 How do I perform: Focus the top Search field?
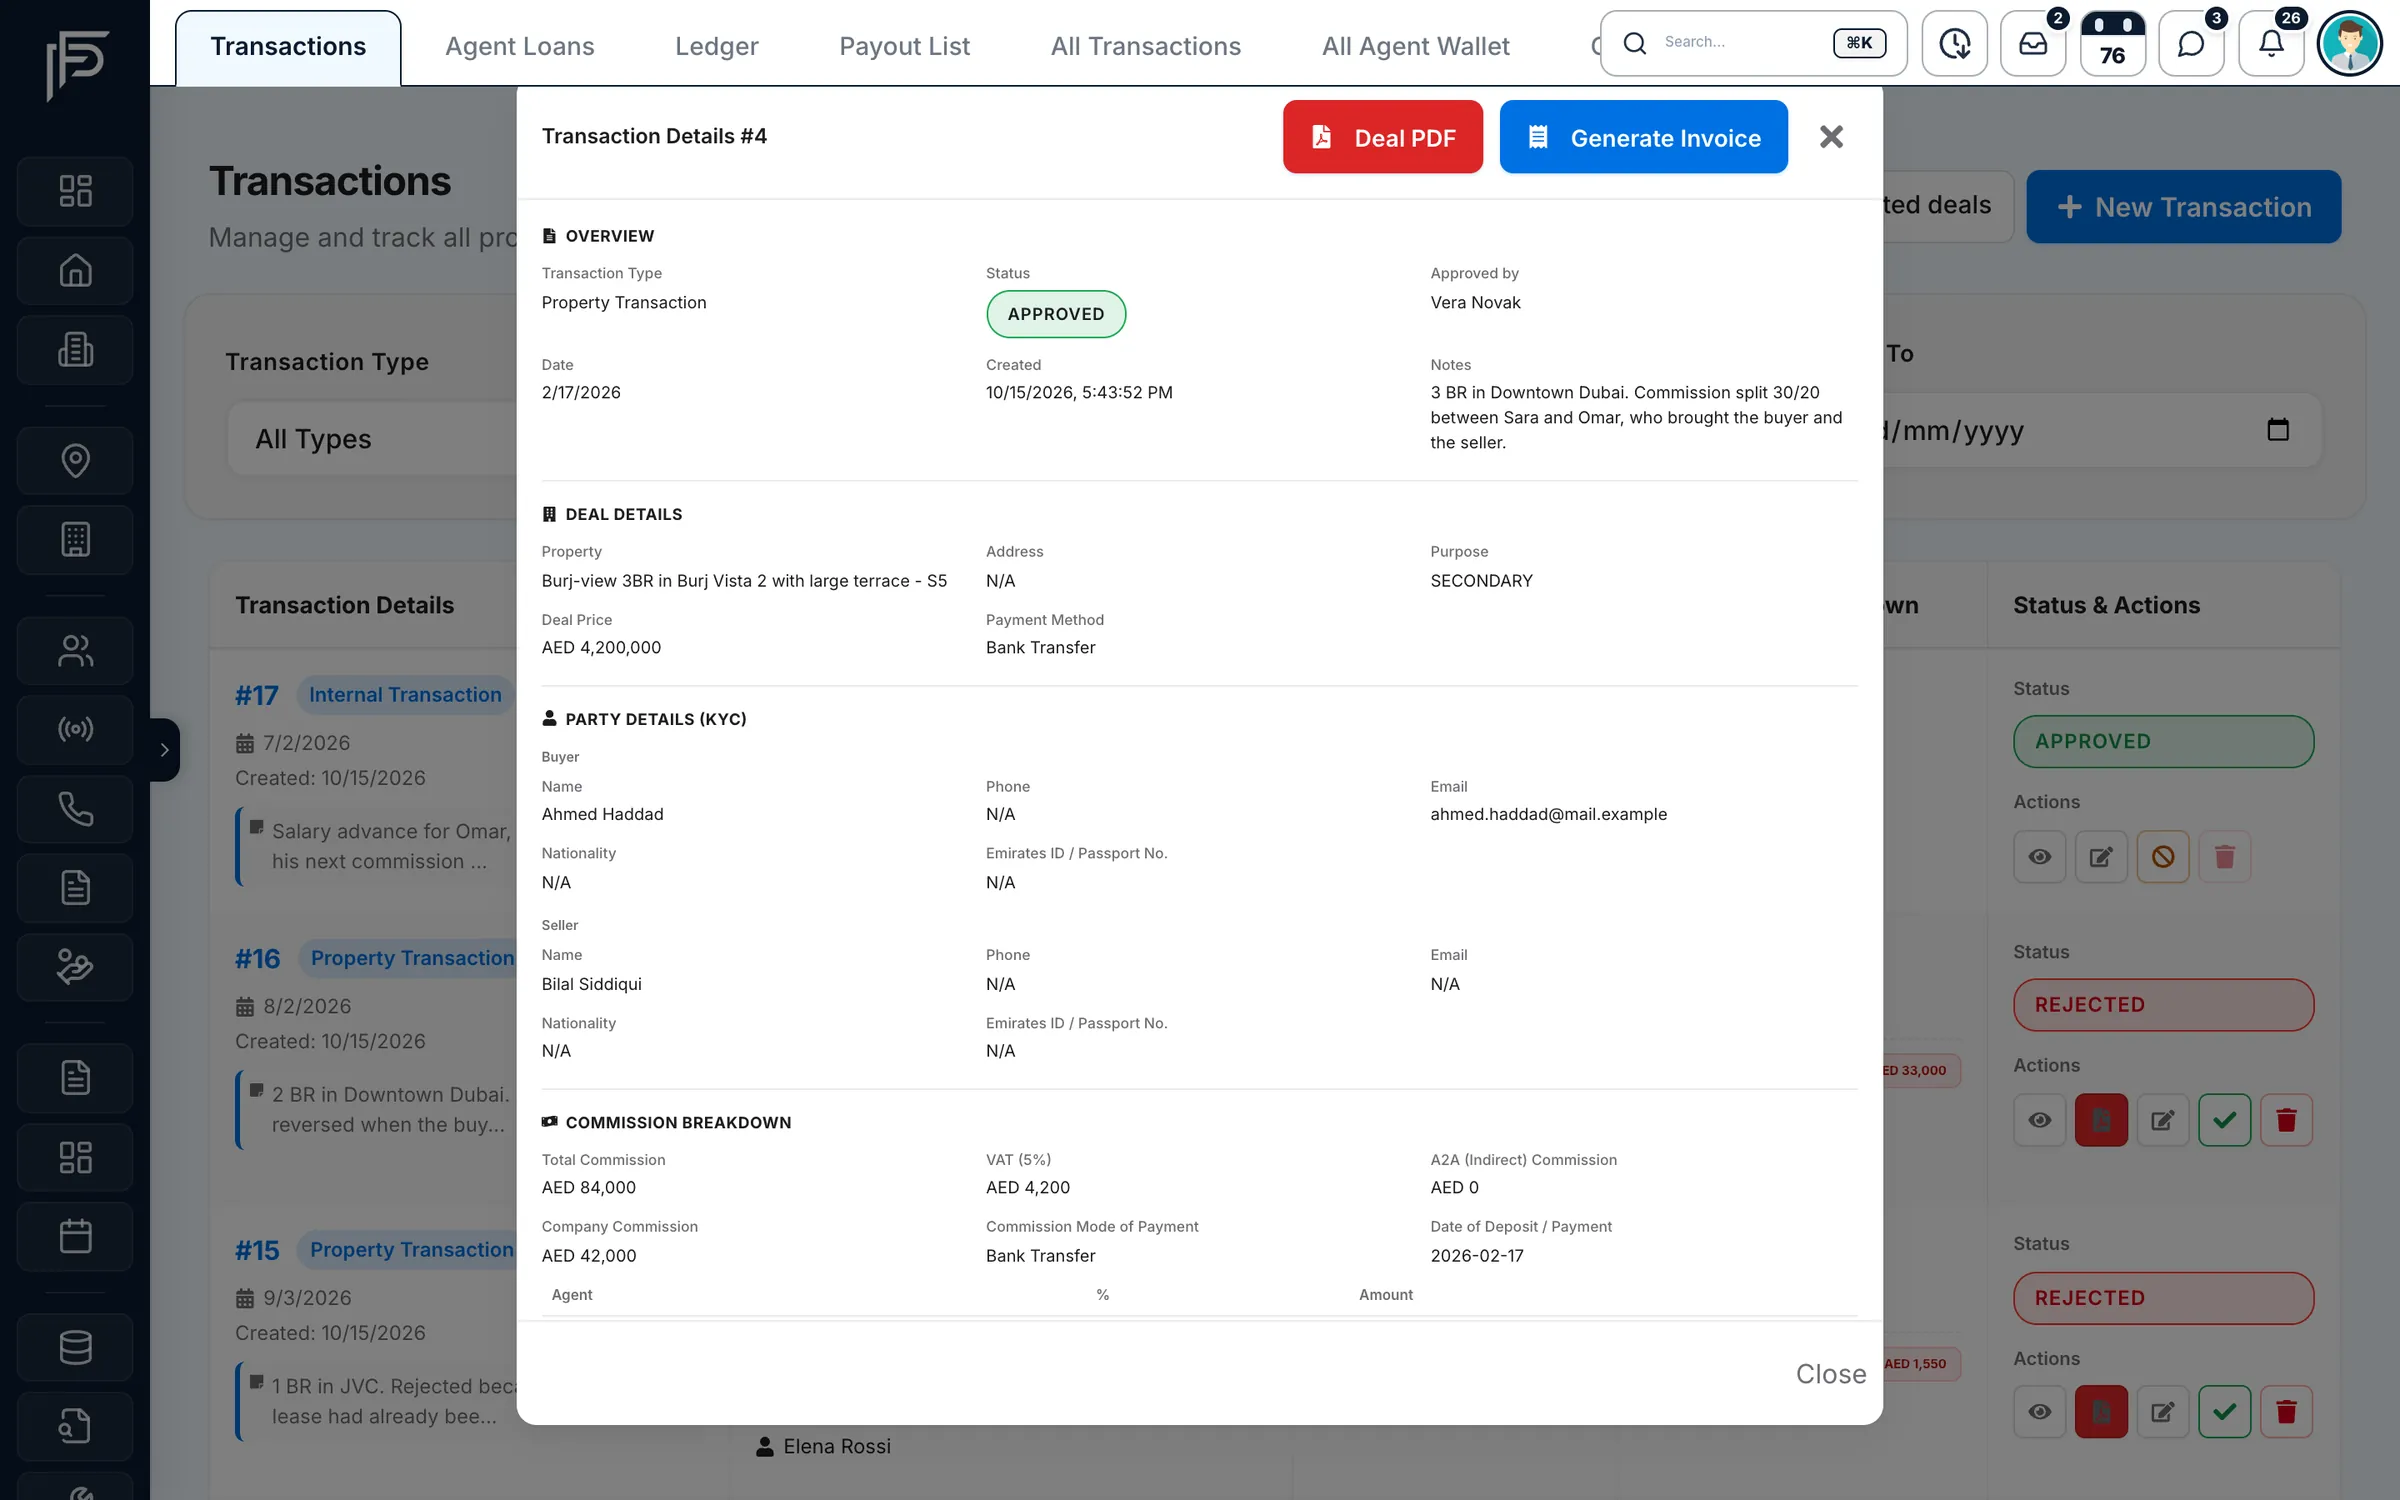[x=1753, y=43]
